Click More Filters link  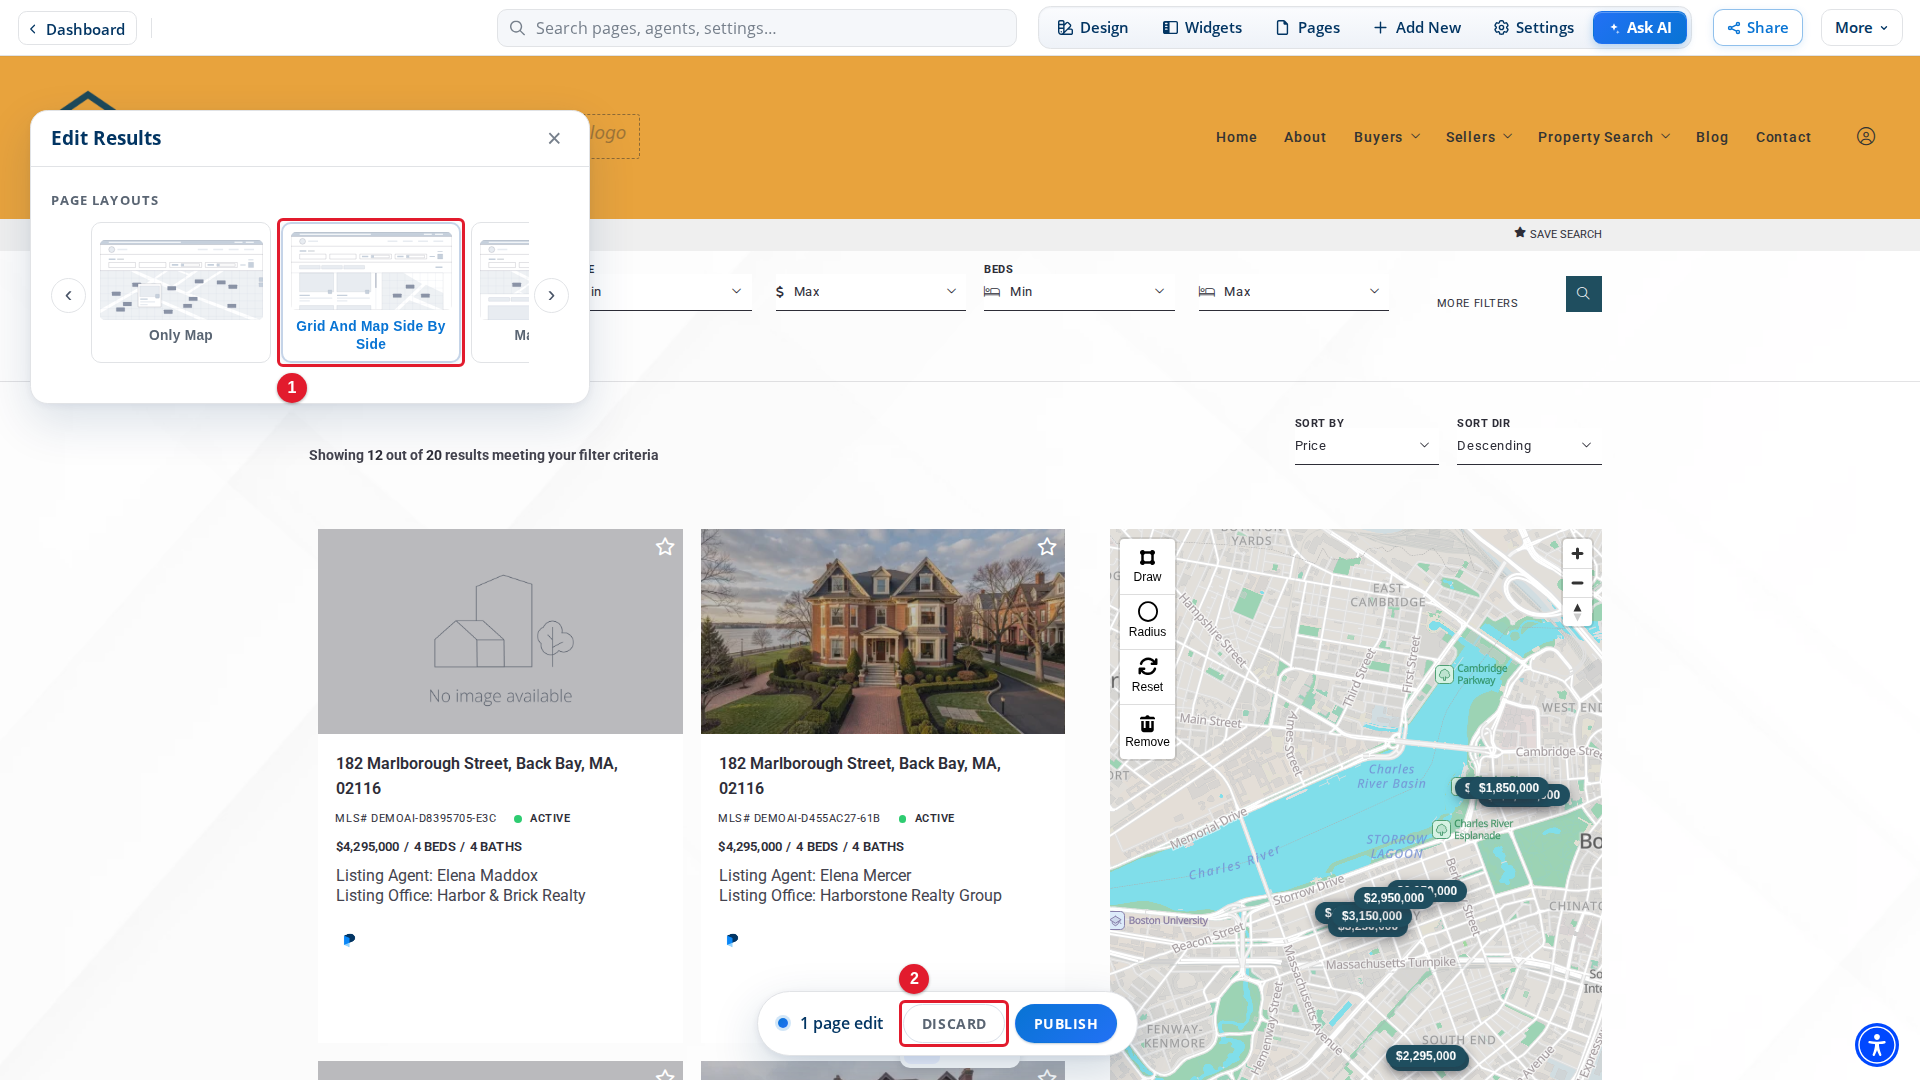(x=1477, y=303)
